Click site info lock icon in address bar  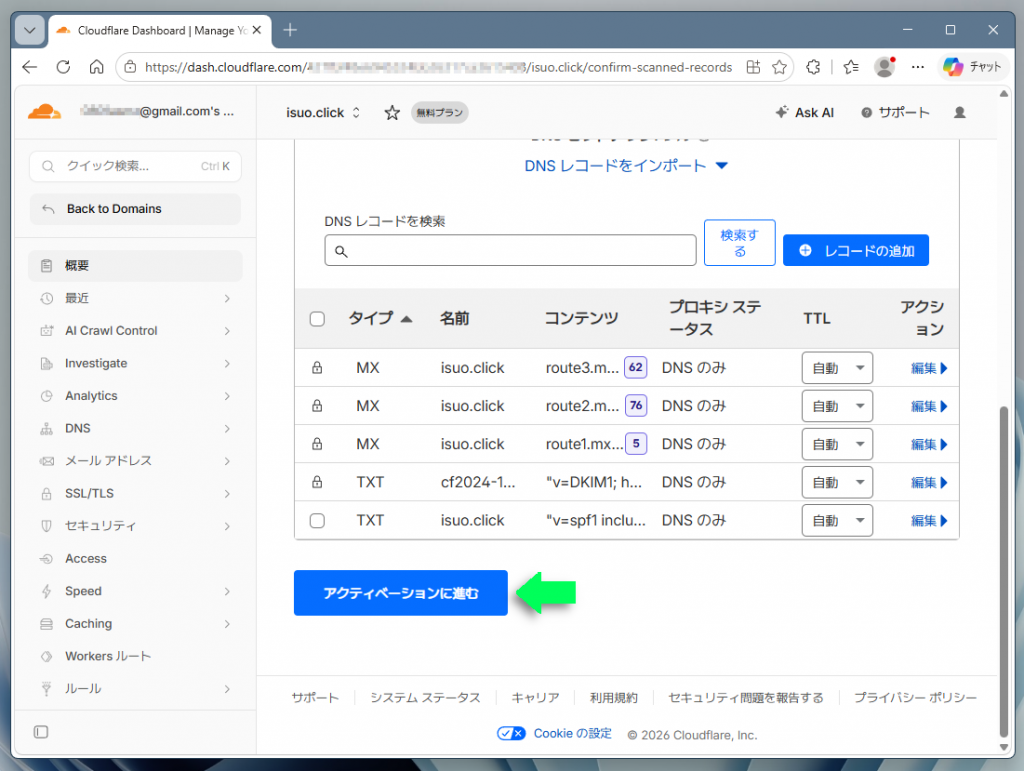coord(131,67)
